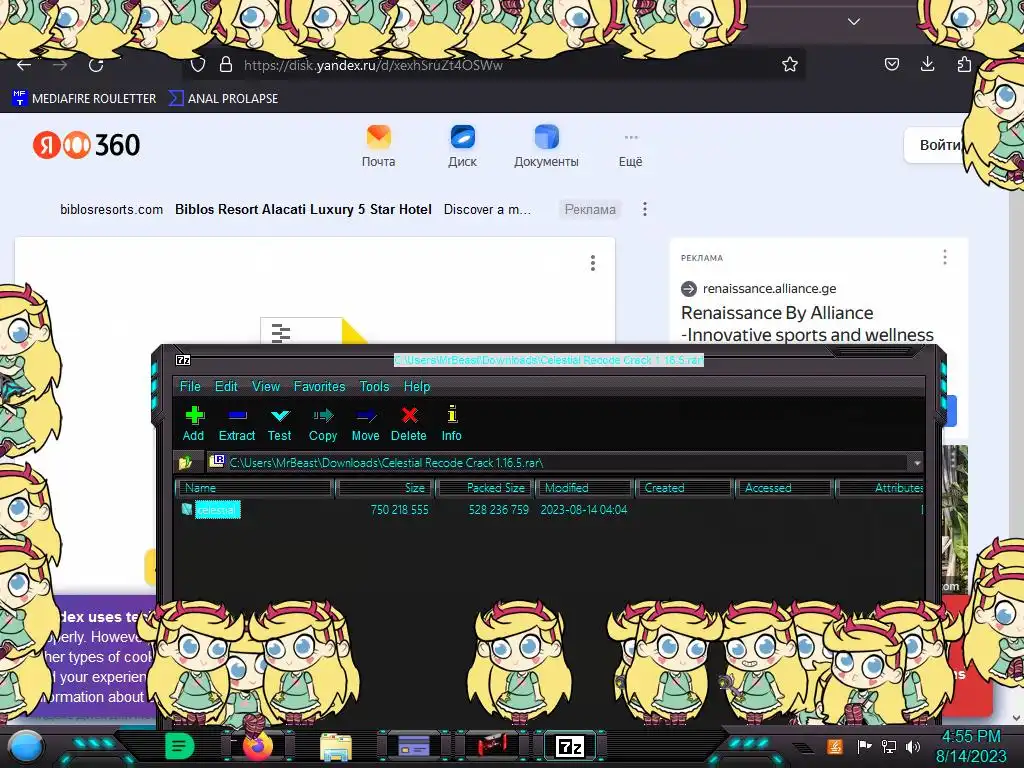
Task: Click the 750 218 555 size value
Action: (400, 509)
